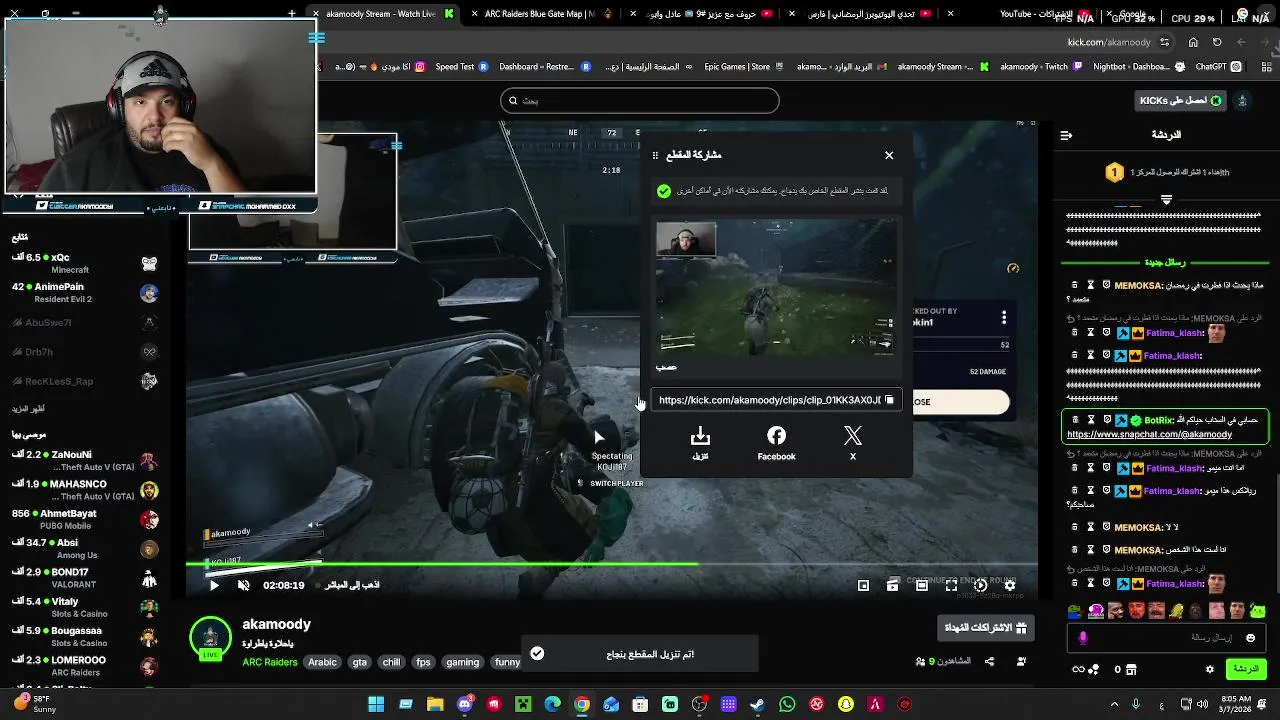Open the clip preview thumbnail
The height and width of the screenshot is (720, 1280).
(x=776, y=288)
